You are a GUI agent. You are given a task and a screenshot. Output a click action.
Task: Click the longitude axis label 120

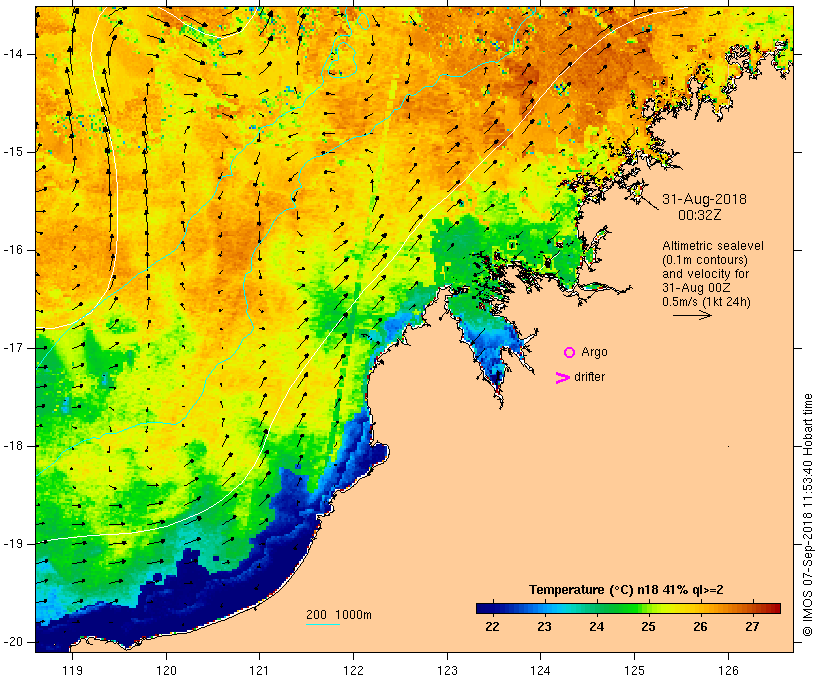pos(166,670)
